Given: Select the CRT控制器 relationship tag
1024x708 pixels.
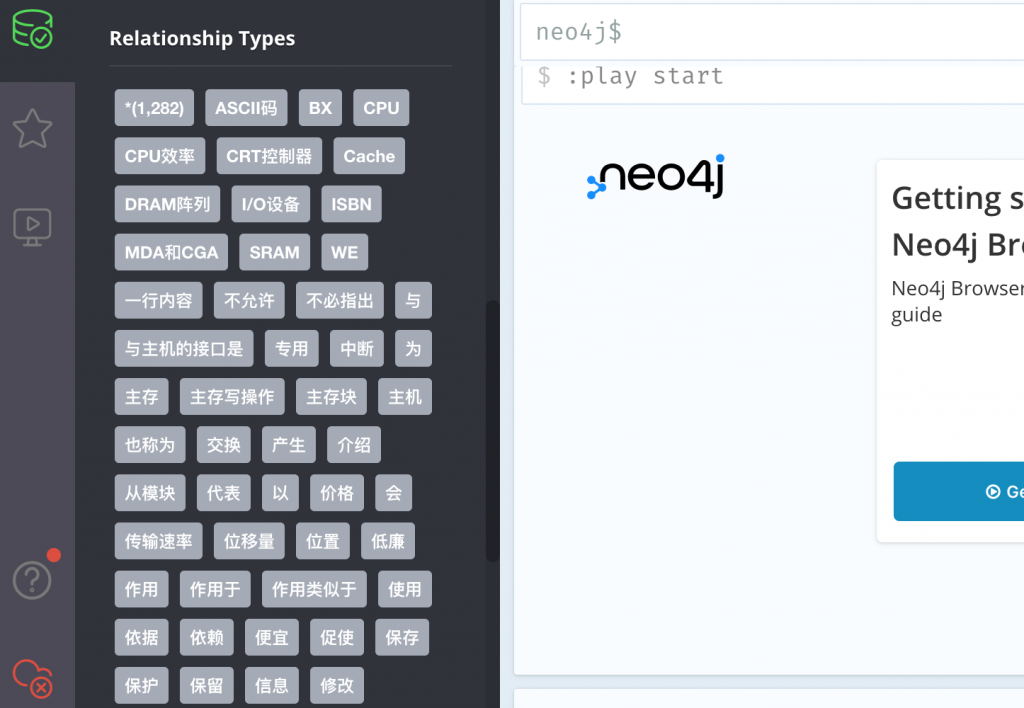Looking at the screenshot, I should point(269,156).
